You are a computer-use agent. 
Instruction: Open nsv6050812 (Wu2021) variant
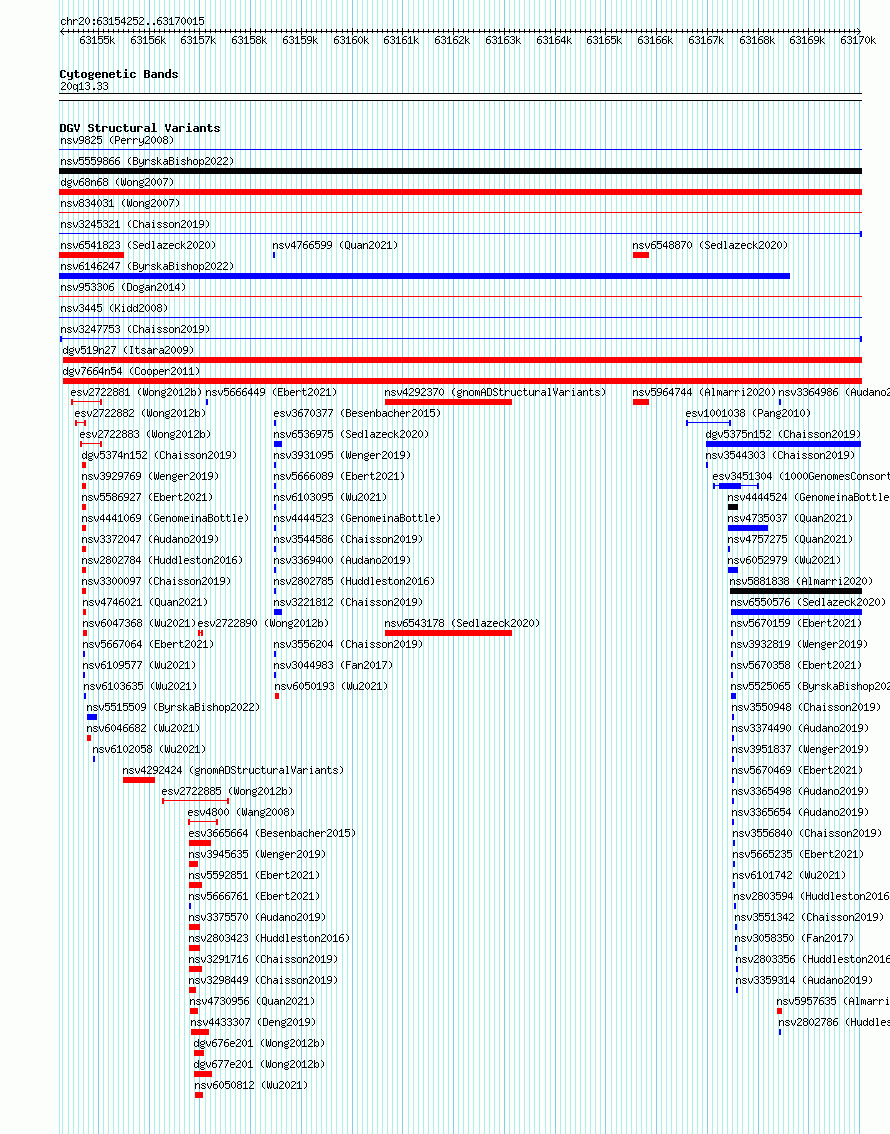(x=251, y=1085)
